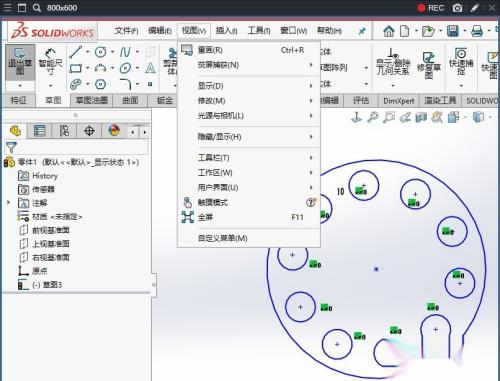Open the 用户界面(U) submenu
The image size is (500, 381).
point(249,187)
